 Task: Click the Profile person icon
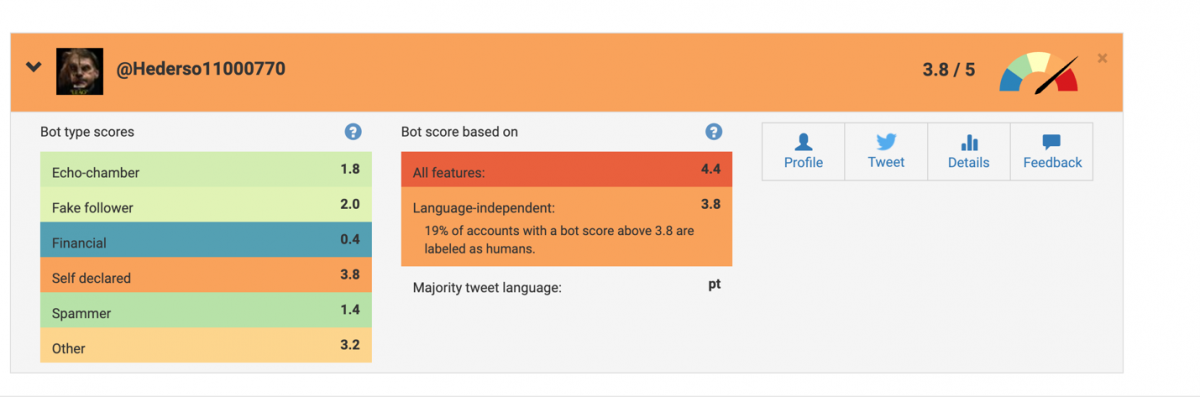[x=803, y=142]
